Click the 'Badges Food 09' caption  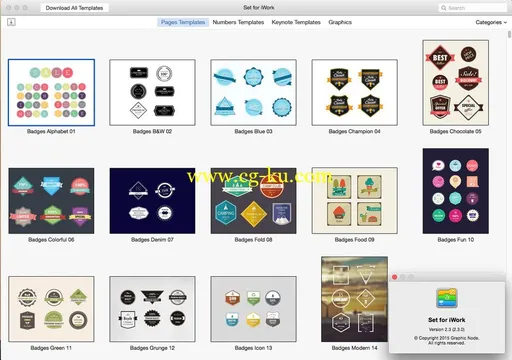(x=354, y=240)
